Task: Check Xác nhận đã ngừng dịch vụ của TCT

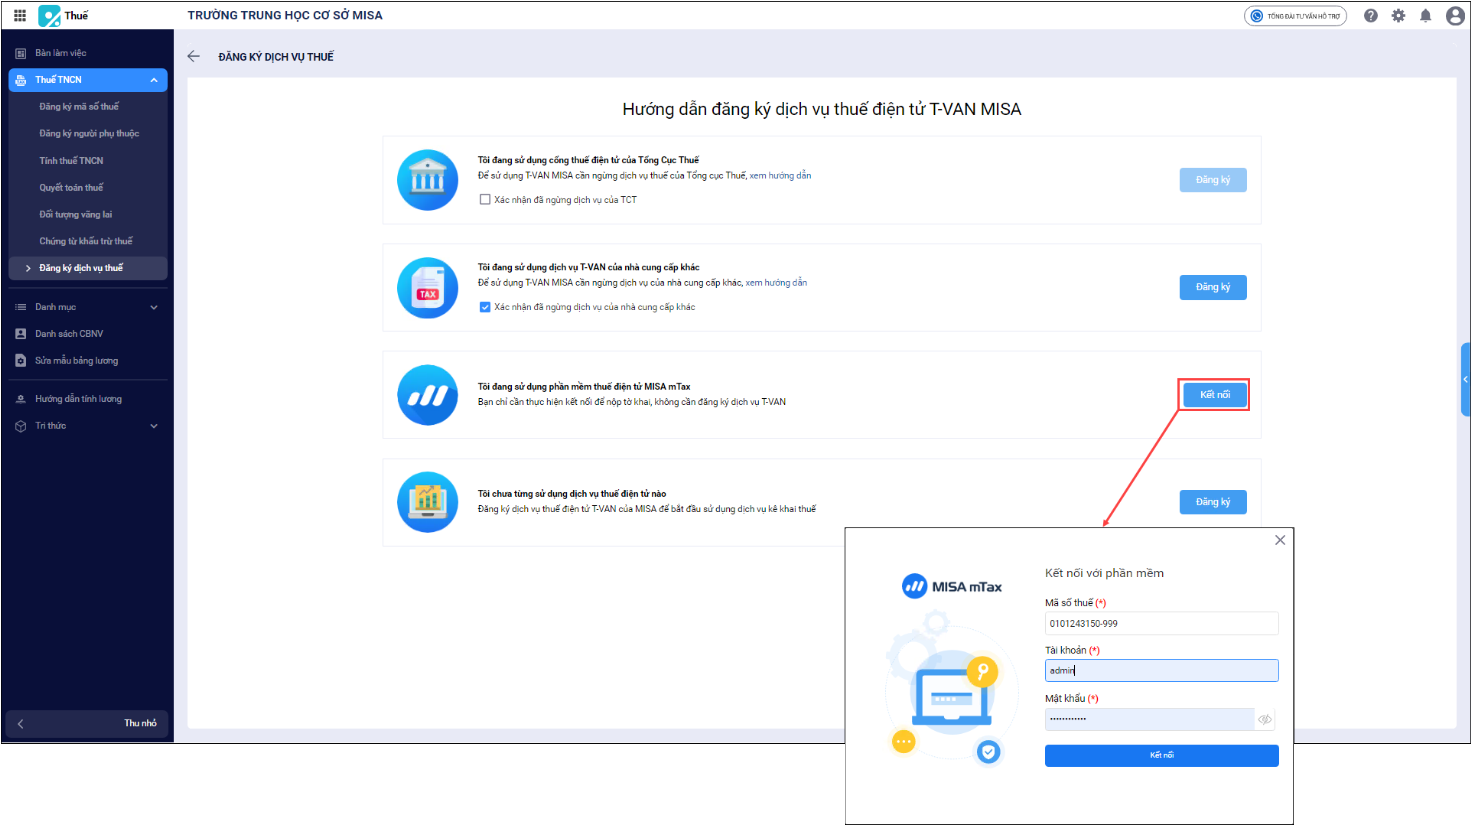Action: coord(485,200)
